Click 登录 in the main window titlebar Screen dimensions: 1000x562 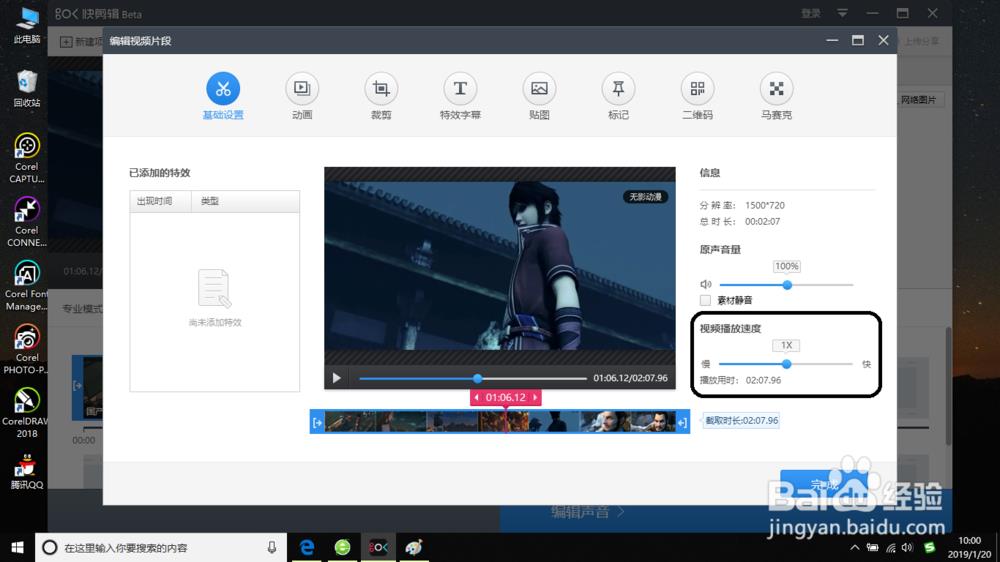[x=811, y=13]
